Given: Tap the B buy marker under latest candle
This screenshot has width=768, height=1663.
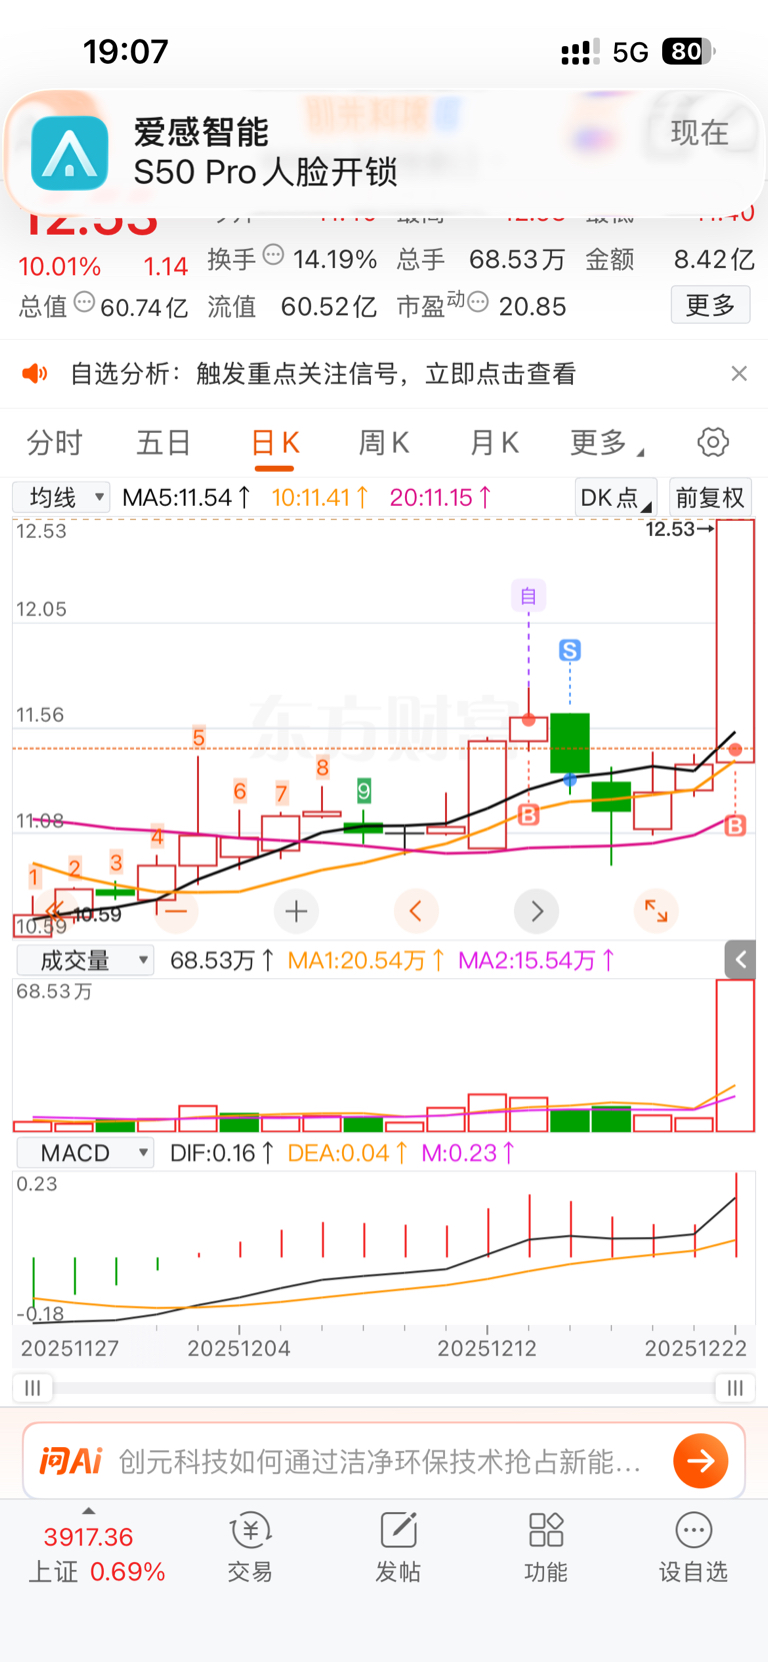Looking at the screenshot, I should click(x=735, y=825).
